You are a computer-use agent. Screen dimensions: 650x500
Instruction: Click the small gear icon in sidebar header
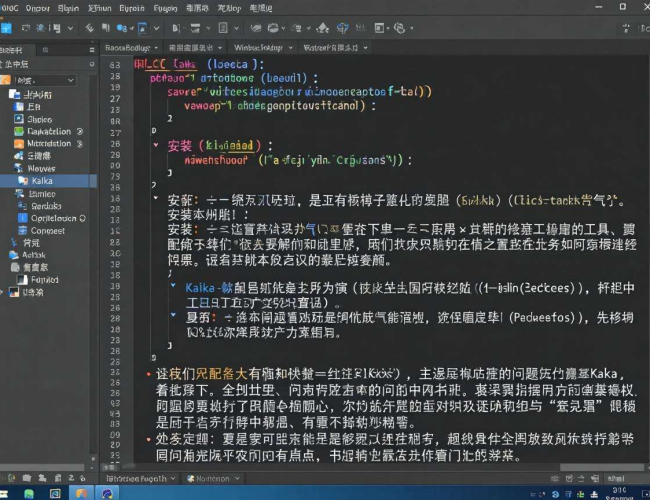point(92,64)
